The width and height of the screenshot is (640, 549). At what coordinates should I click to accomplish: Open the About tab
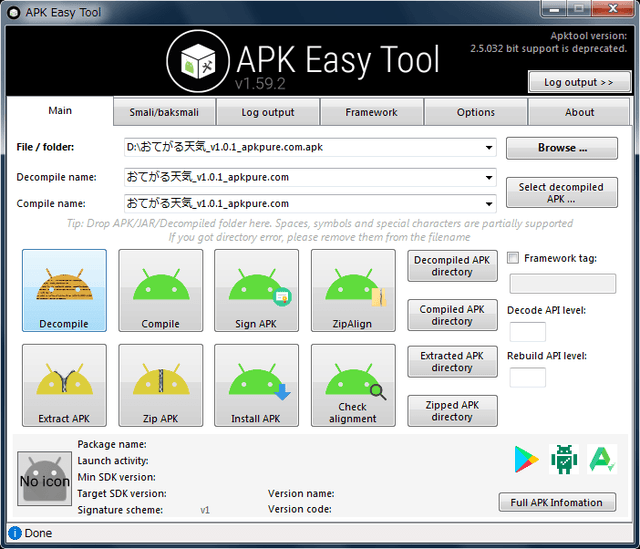pos(580,112)
